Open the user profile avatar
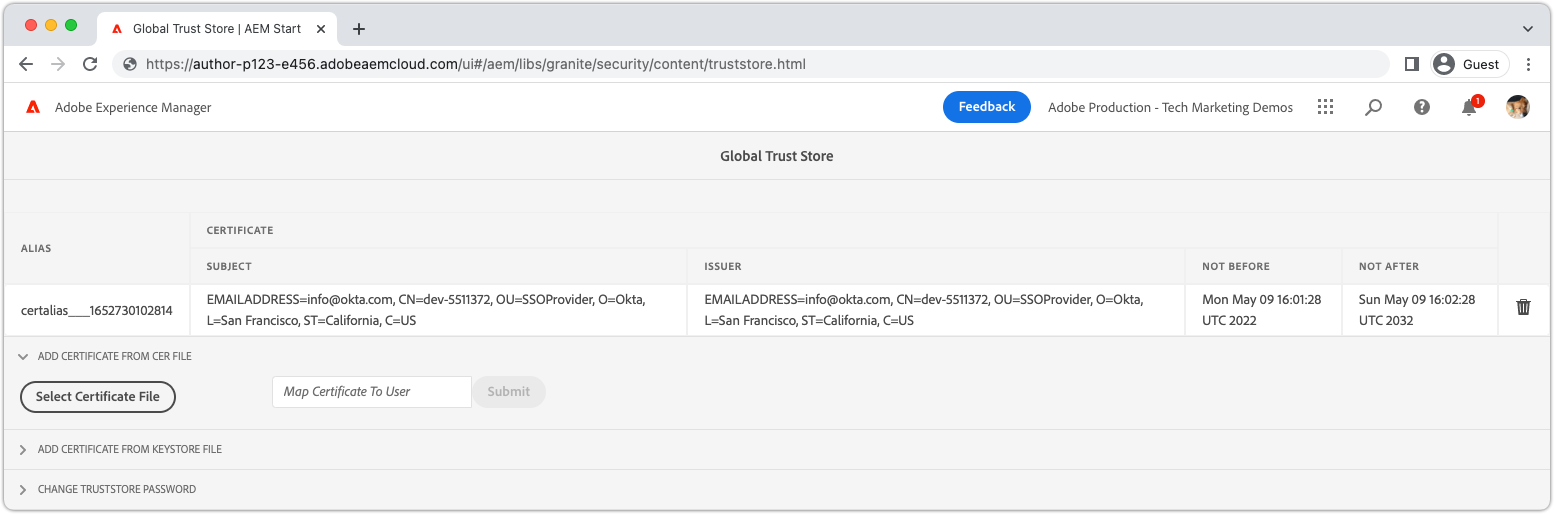 coord(1518,107)
